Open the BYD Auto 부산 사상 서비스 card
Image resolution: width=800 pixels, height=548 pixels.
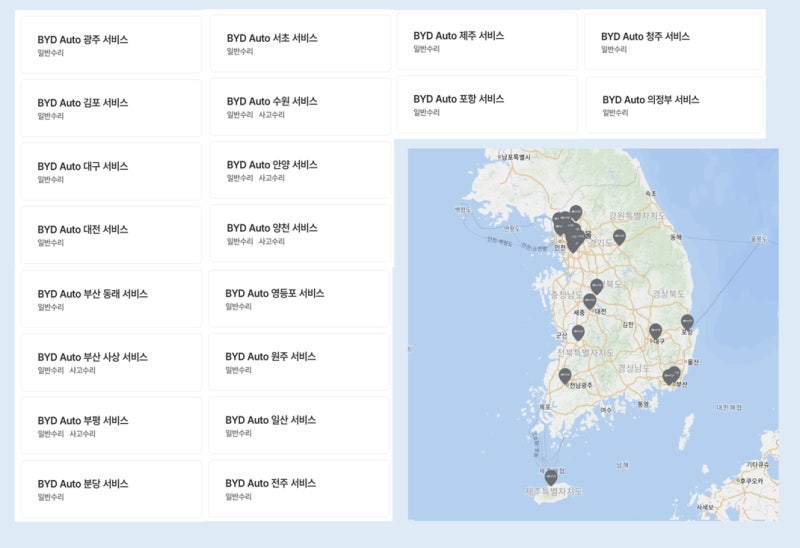pyautogui.click(x=111, y=362)
